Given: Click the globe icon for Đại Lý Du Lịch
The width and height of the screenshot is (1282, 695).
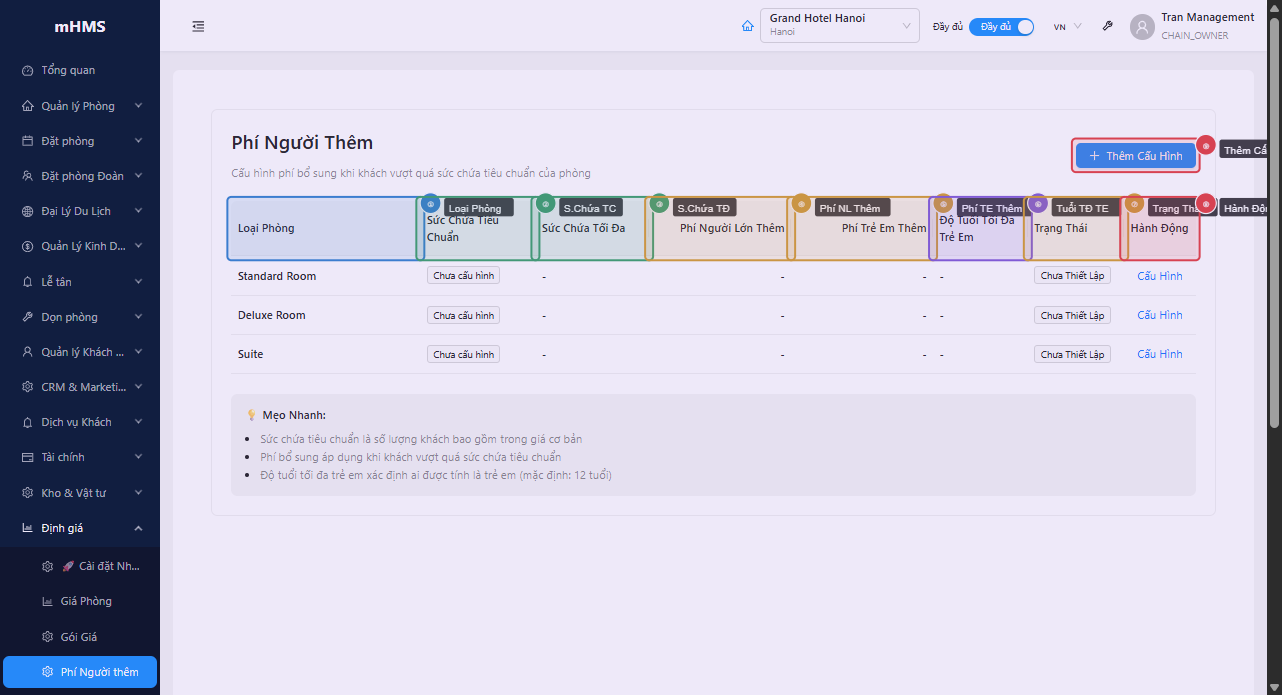Looking at the screenshot, I should click(x=28, y=212).
